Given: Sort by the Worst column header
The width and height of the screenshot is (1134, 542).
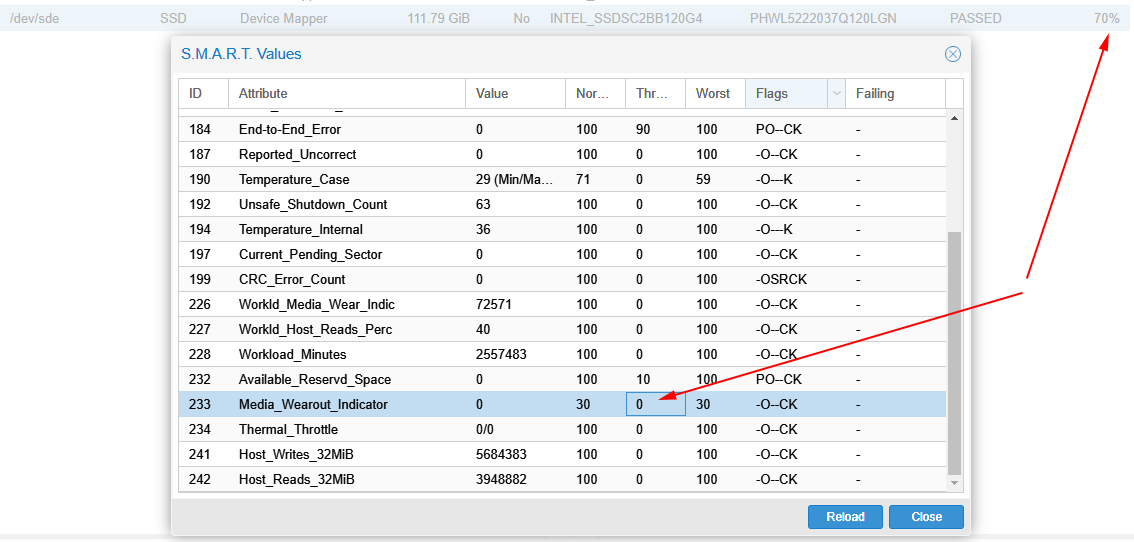Looking at the screenshot, I should tap(715, 93).
